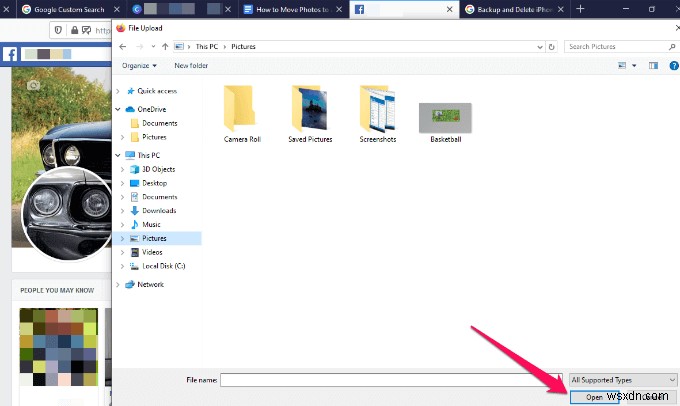Open the All Supported Types dropdown
Image resolution: width=680 pixels, height=406 pixels.
pos(623,380)
